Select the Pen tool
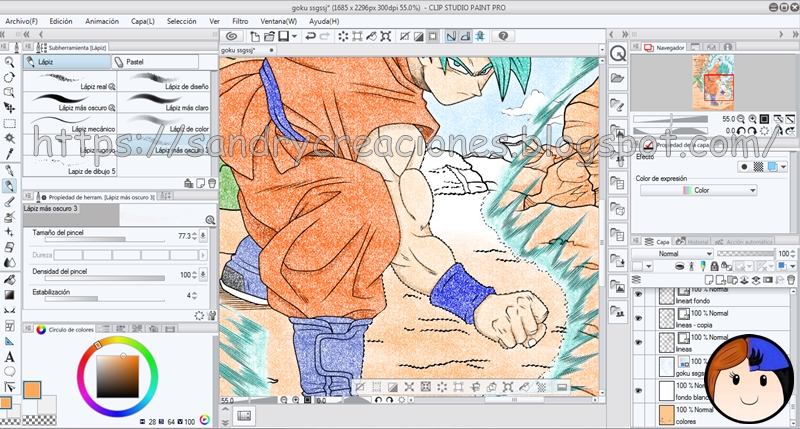This screenshot has width=800, height=429. [x=9, y=170]
